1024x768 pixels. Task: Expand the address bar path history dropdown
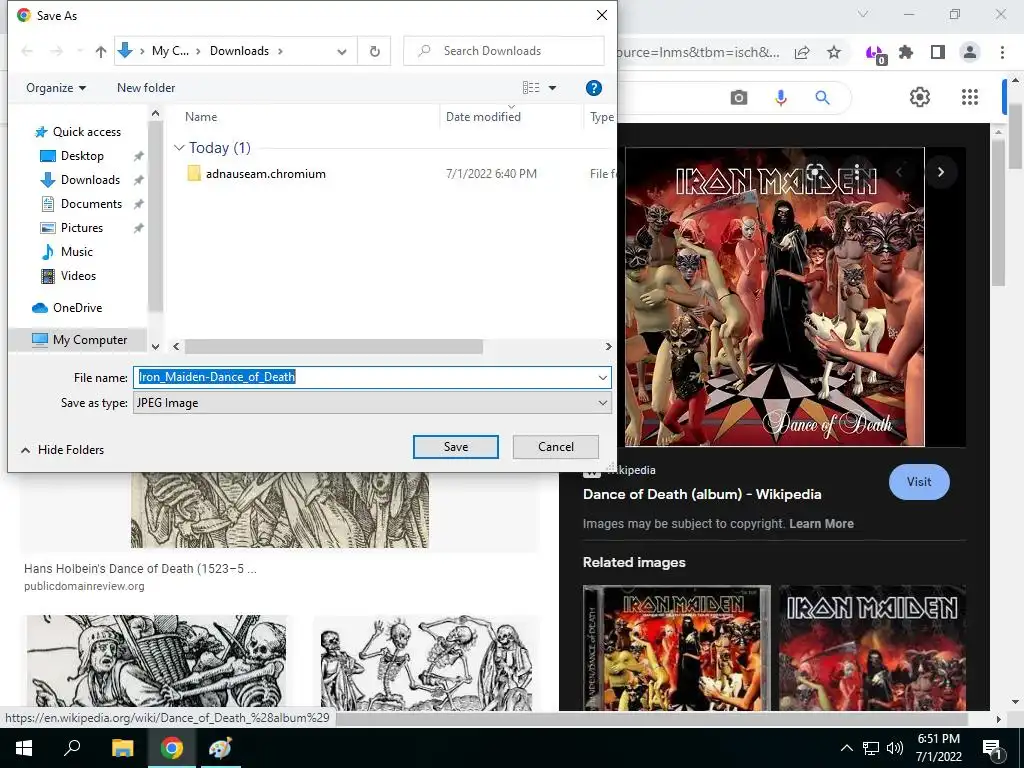342,52
